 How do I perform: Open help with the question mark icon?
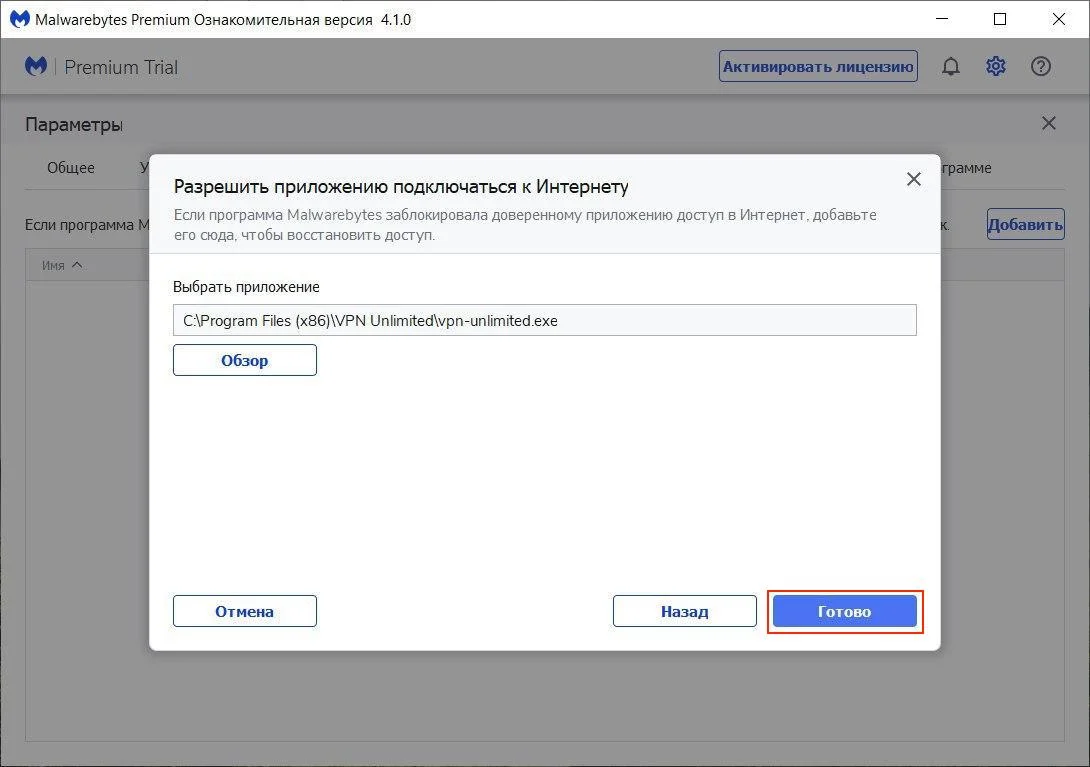[1041, 67]
